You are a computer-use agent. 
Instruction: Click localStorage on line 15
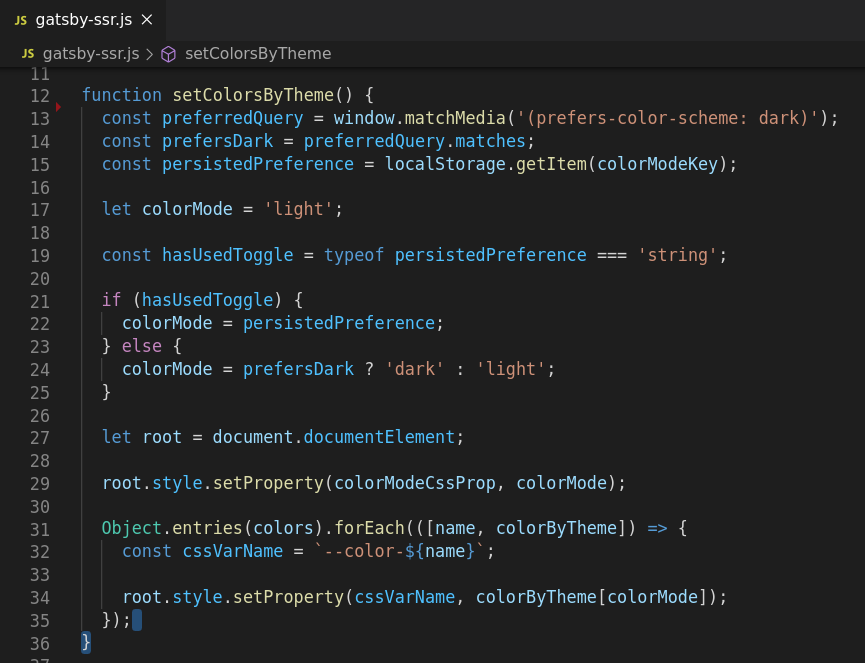(445, 164)
